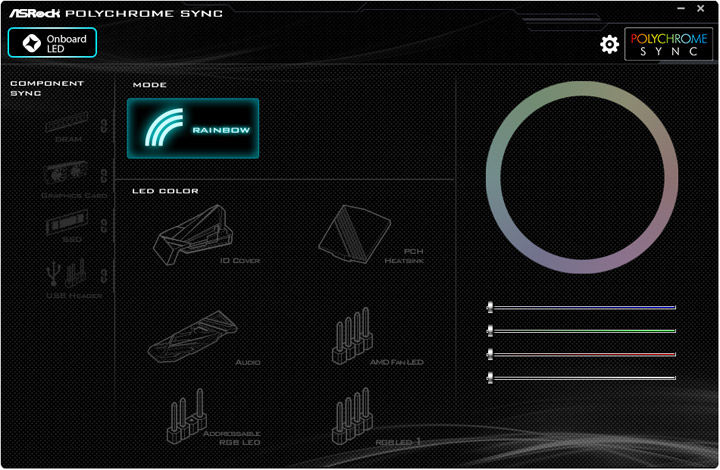Screen dimensions: 720x470
Task: Toggle the SSD sync link switch
Action: (x=104, y=225)
